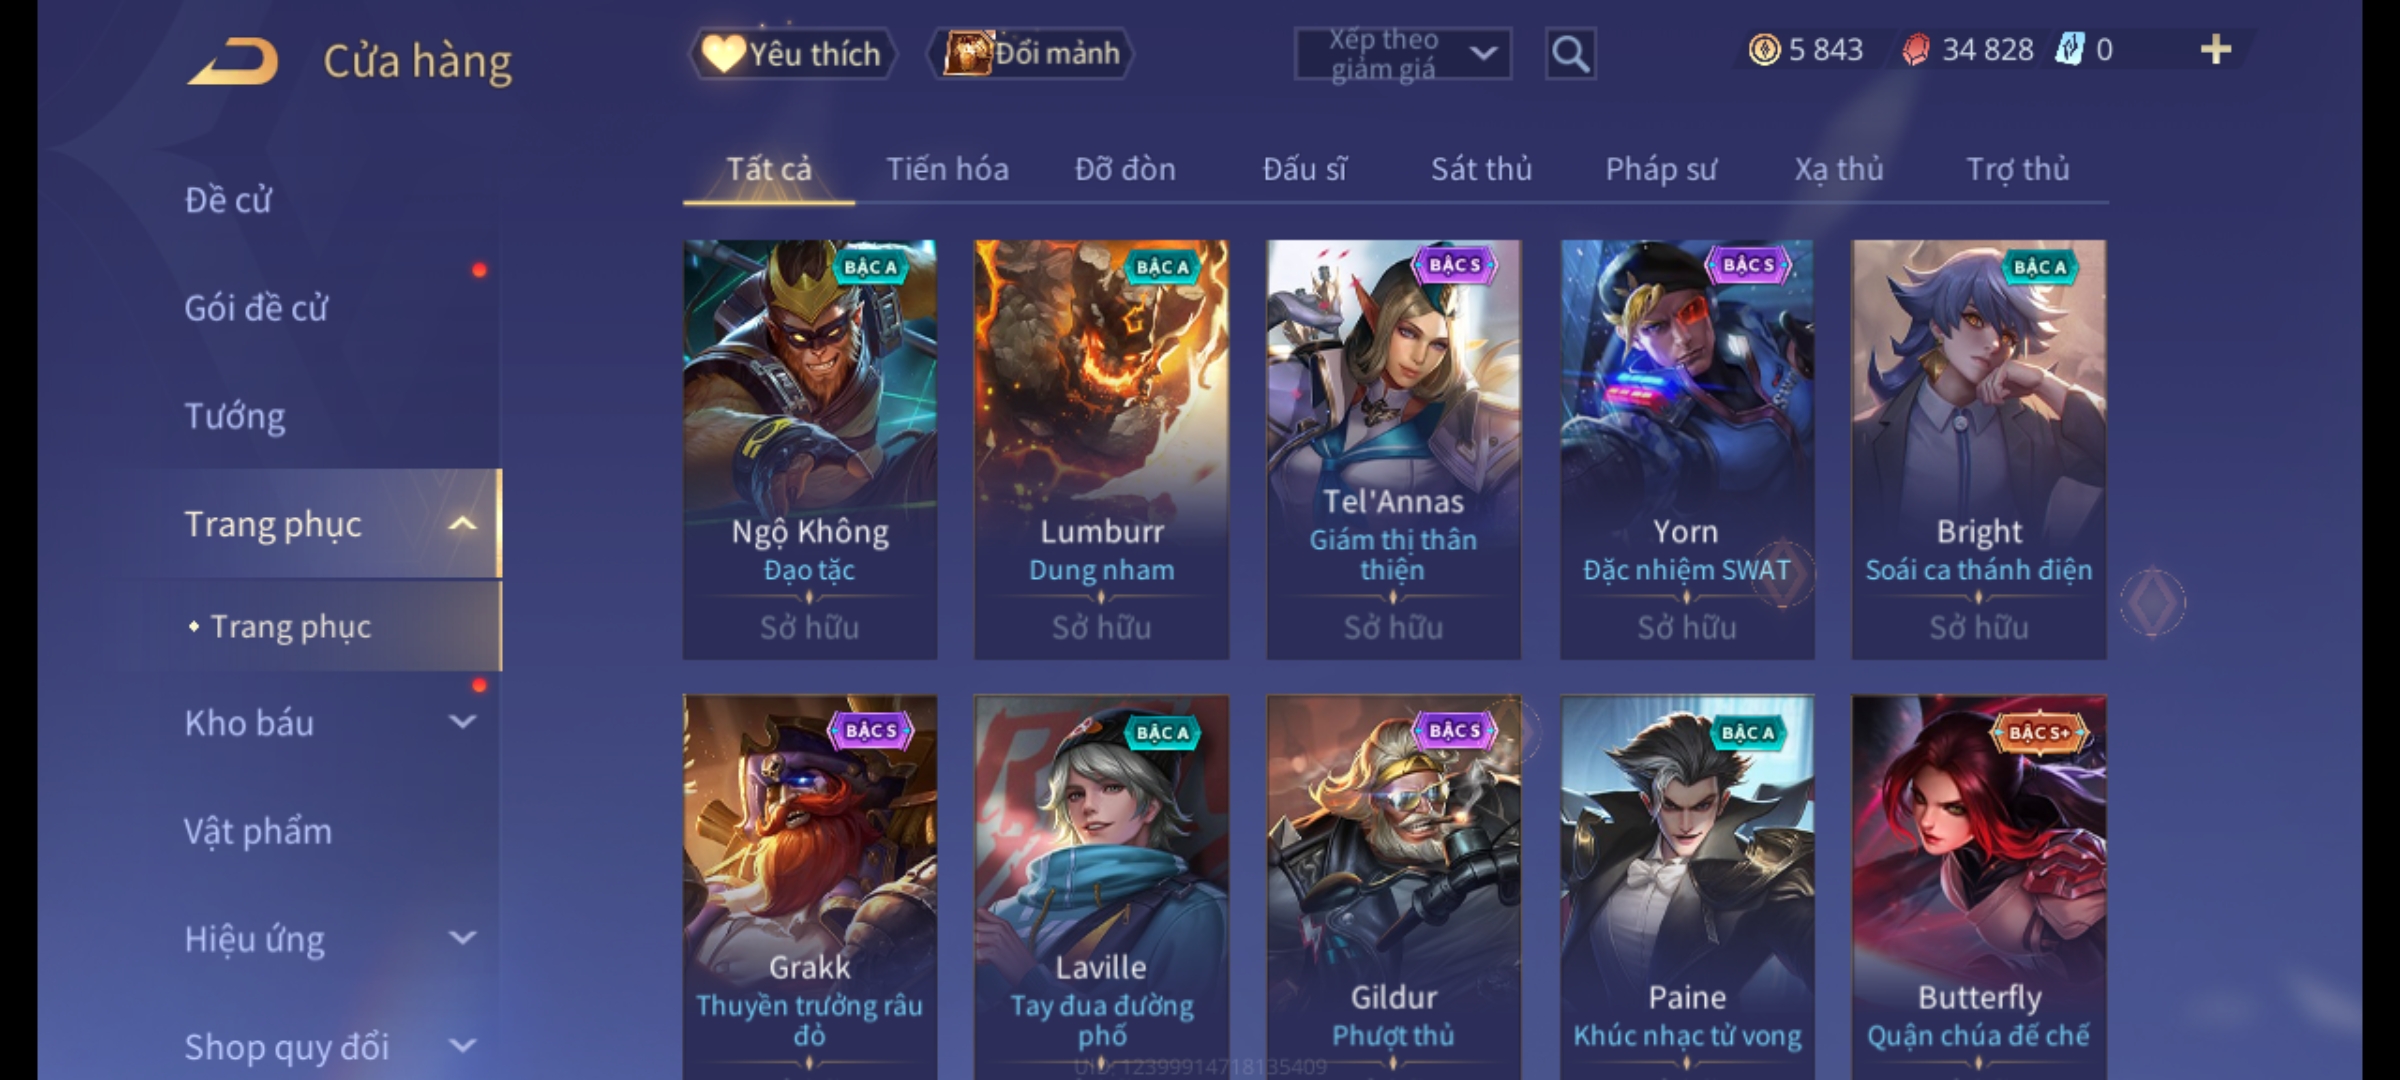
Task: Select the Pháp sư category tab
Action: (x=1660, y=170)
